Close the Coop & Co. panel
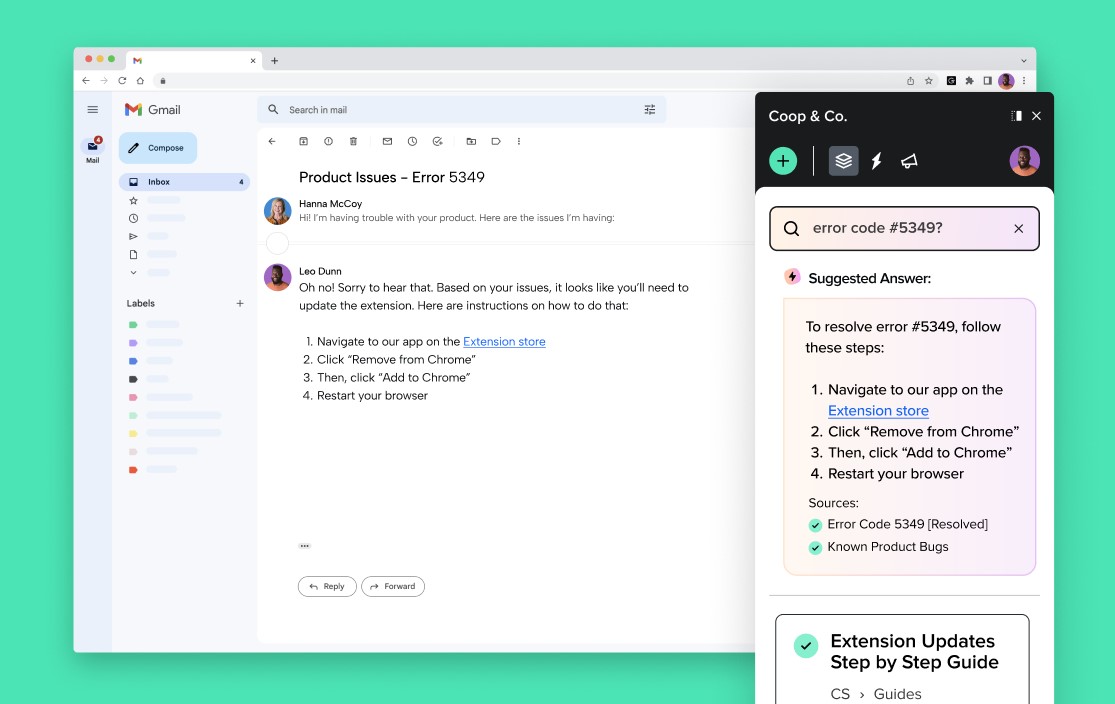 [1036, 116]
